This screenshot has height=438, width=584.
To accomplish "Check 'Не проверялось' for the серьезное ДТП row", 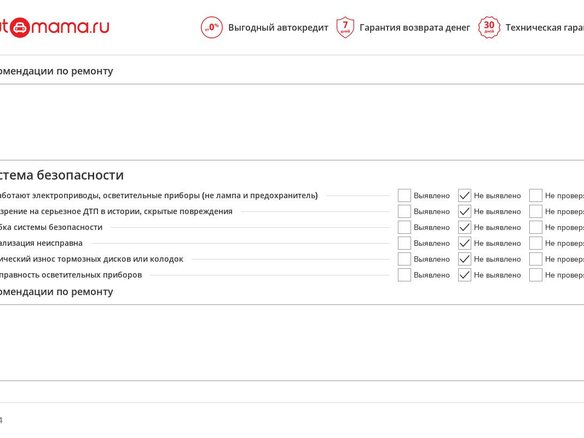I will click(536, 211).
